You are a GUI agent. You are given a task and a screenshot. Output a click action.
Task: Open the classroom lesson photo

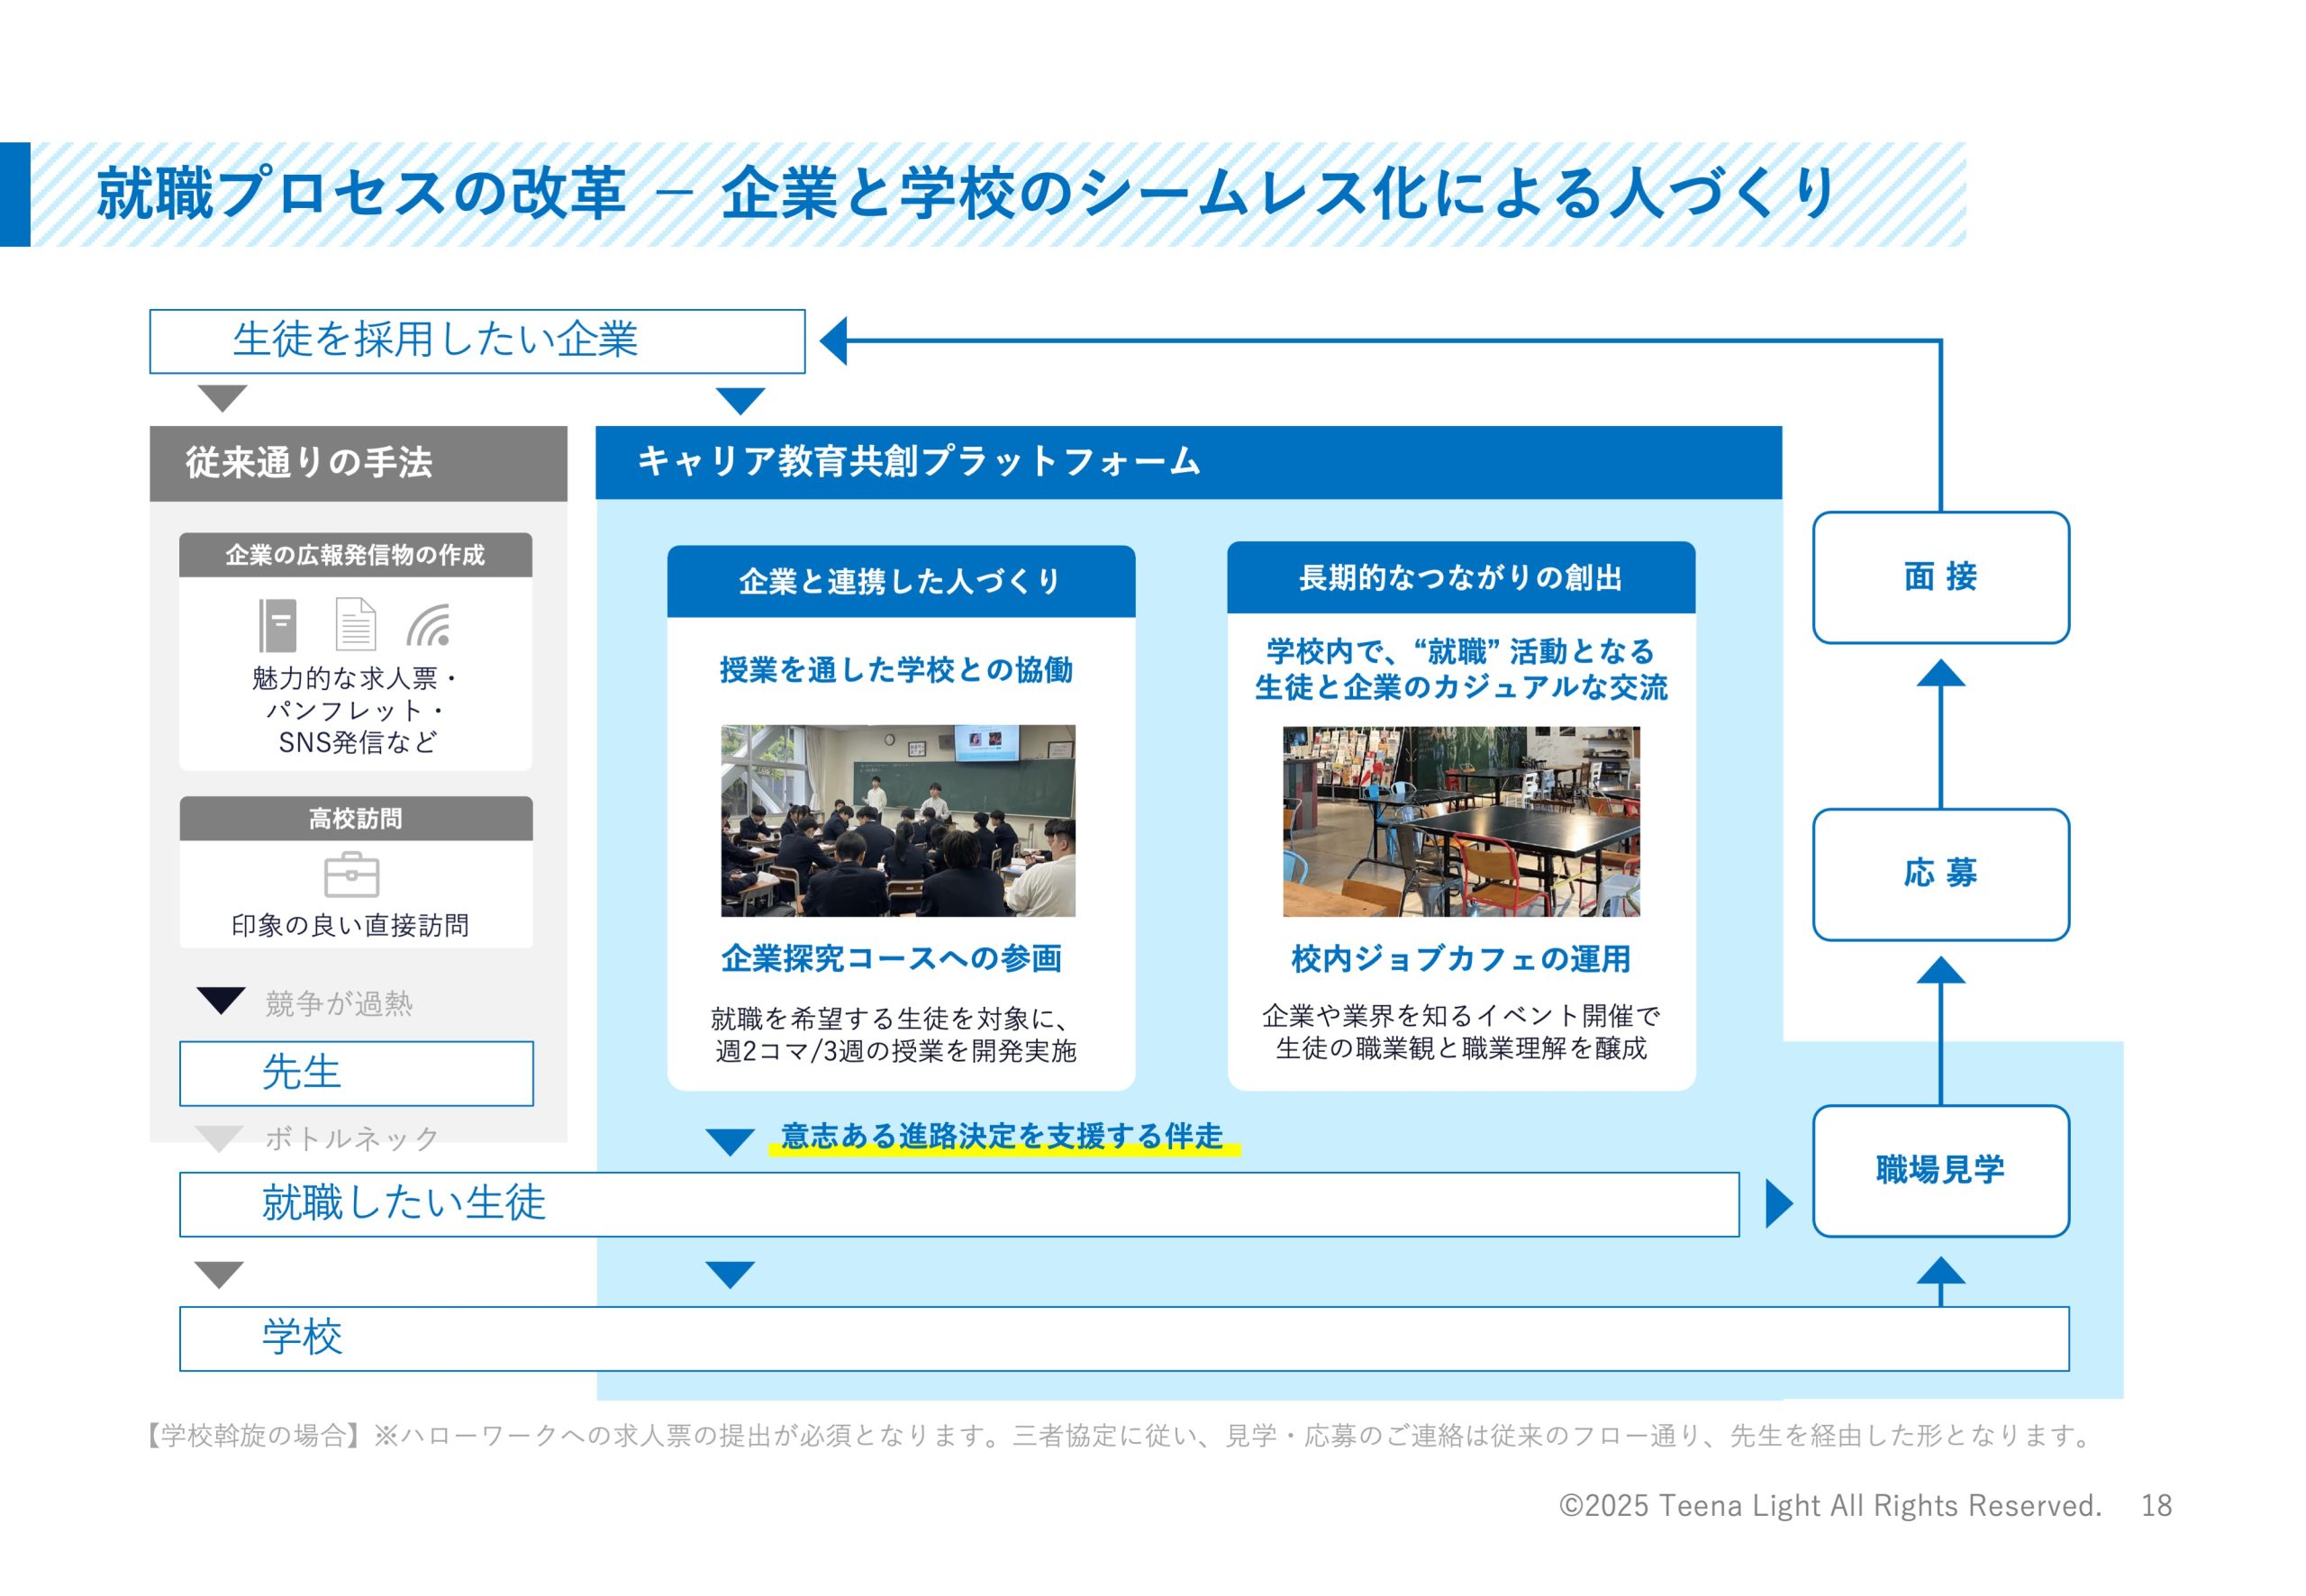pos(898,820)
